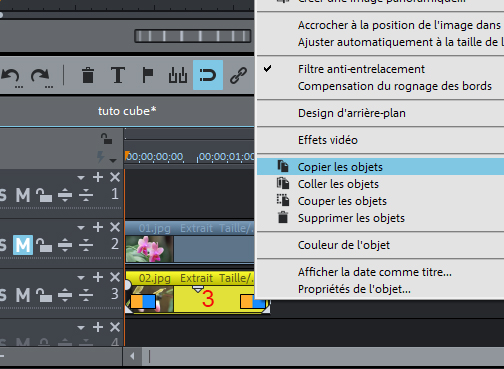Solo track 3 with S button
504x369 pixels.
[x=3, y=295]
